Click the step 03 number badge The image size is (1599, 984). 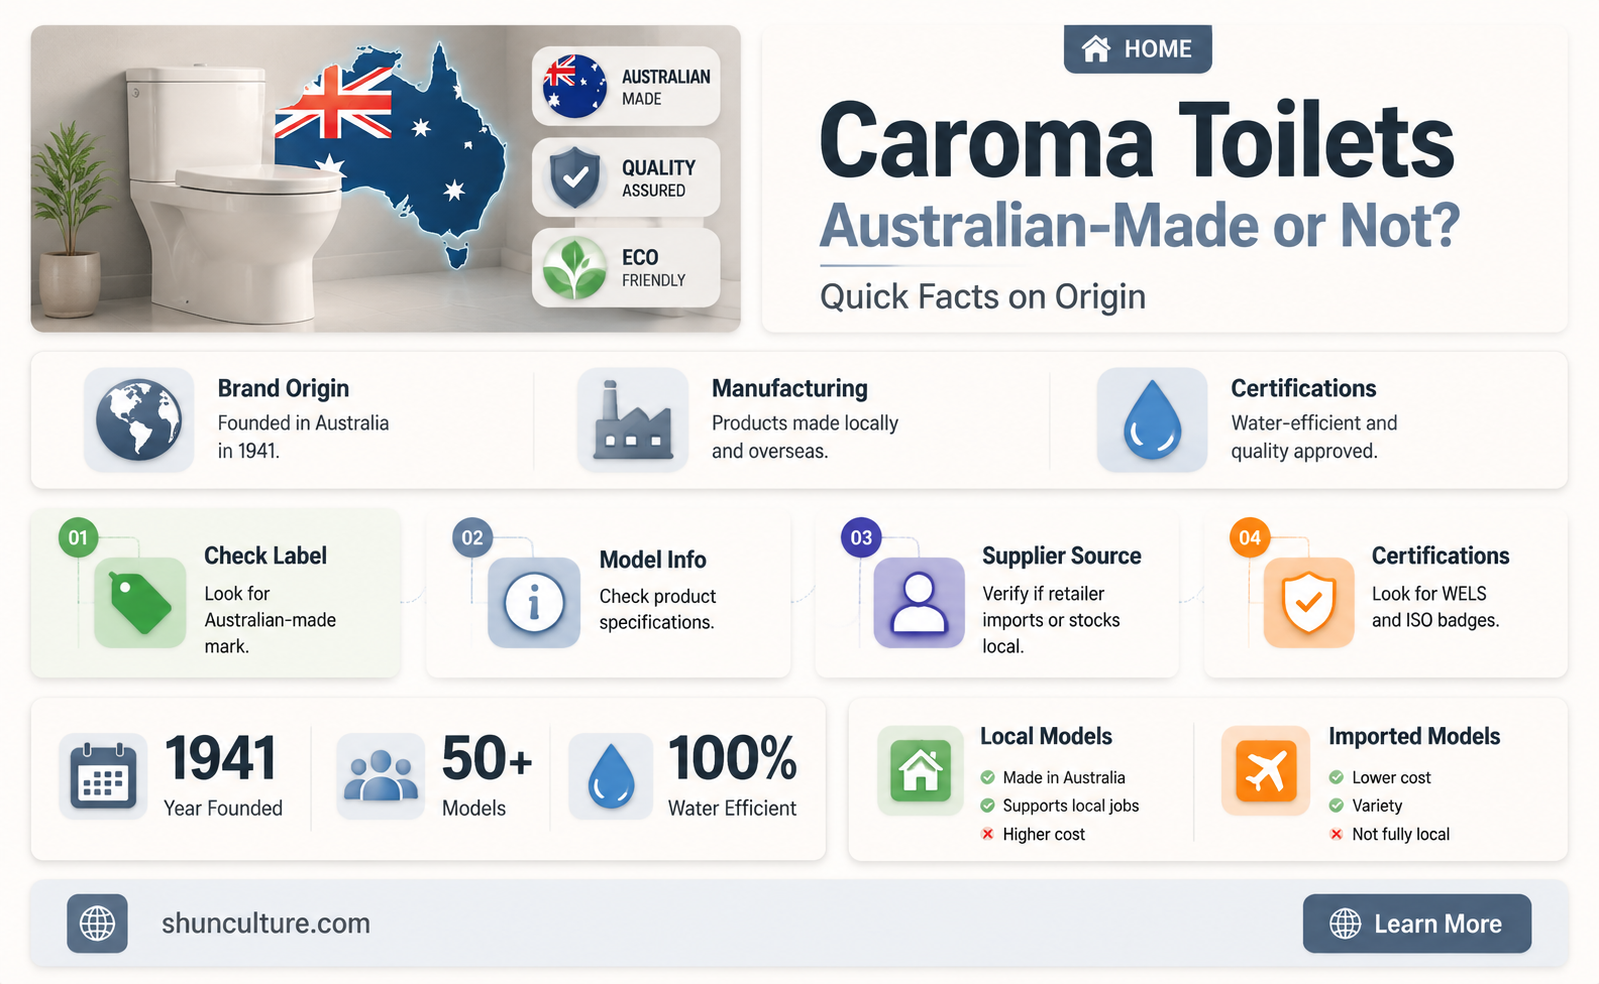point(861,538)
